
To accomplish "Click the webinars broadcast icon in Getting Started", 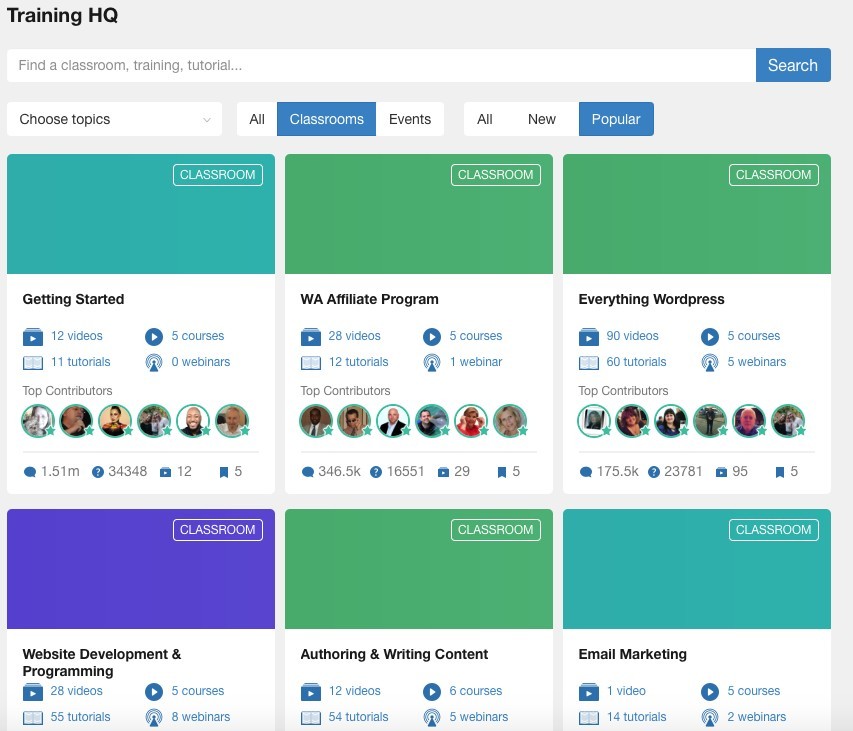I will (x=154, y=363).
